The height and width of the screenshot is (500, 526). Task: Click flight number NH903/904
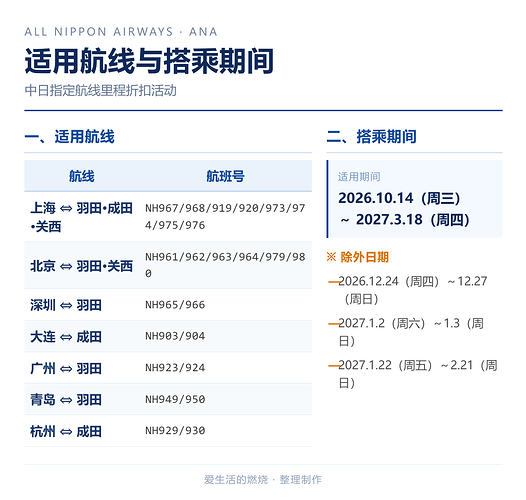(x=175, y=336)
